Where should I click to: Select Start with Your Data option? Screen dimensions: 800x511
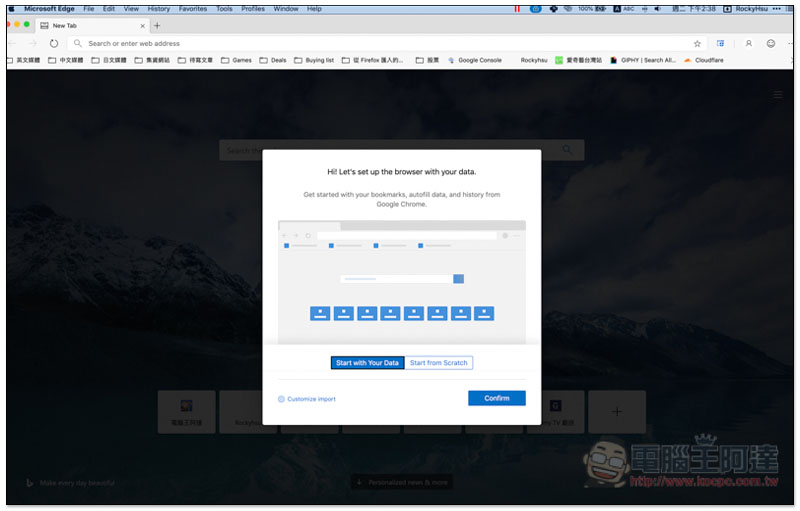coord(367,363)
